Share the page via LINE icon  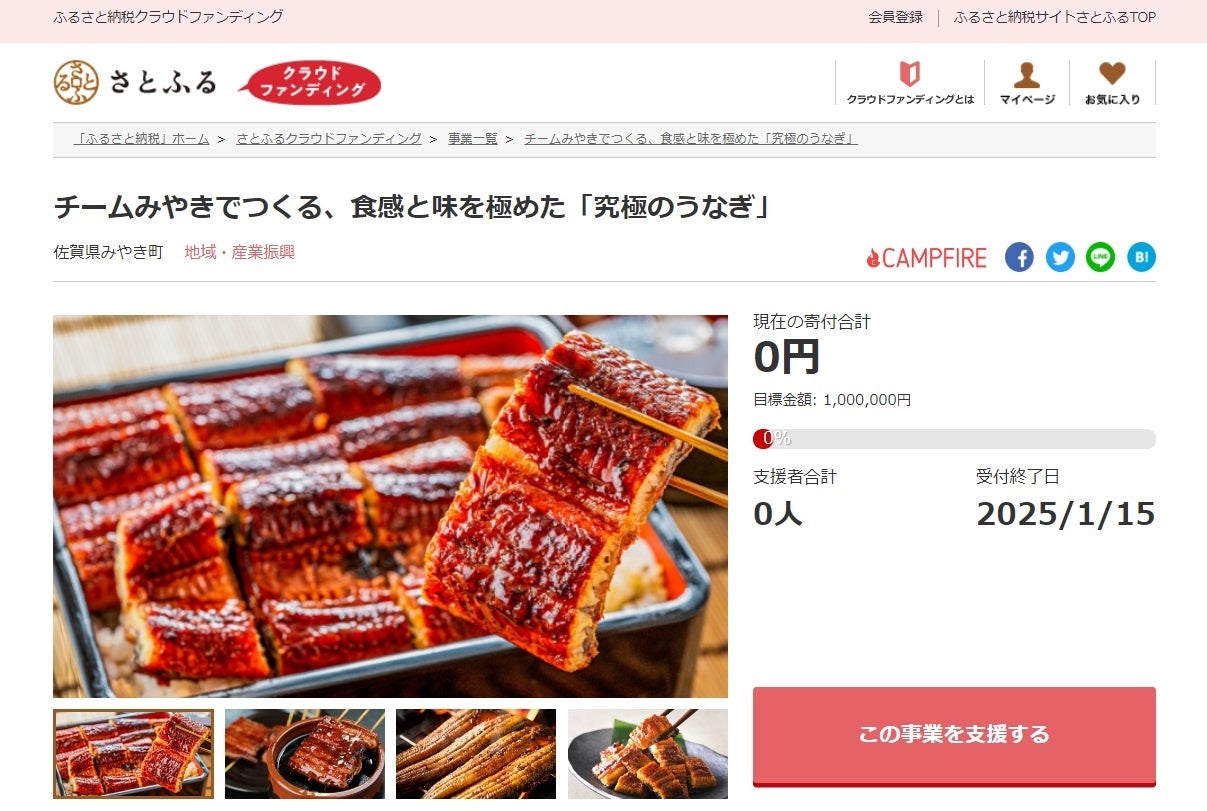(x=1101, y=257)
